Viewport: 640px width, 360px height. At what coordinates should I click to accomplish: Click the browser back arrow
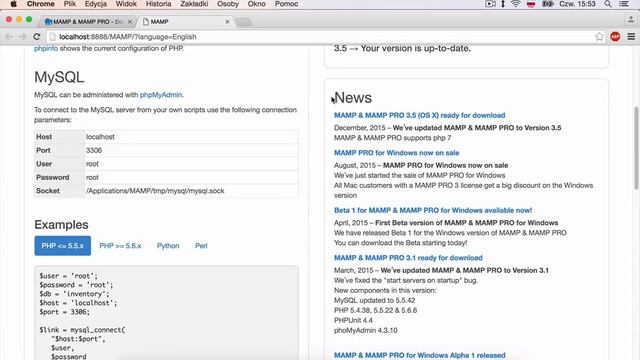pos(9,37)
